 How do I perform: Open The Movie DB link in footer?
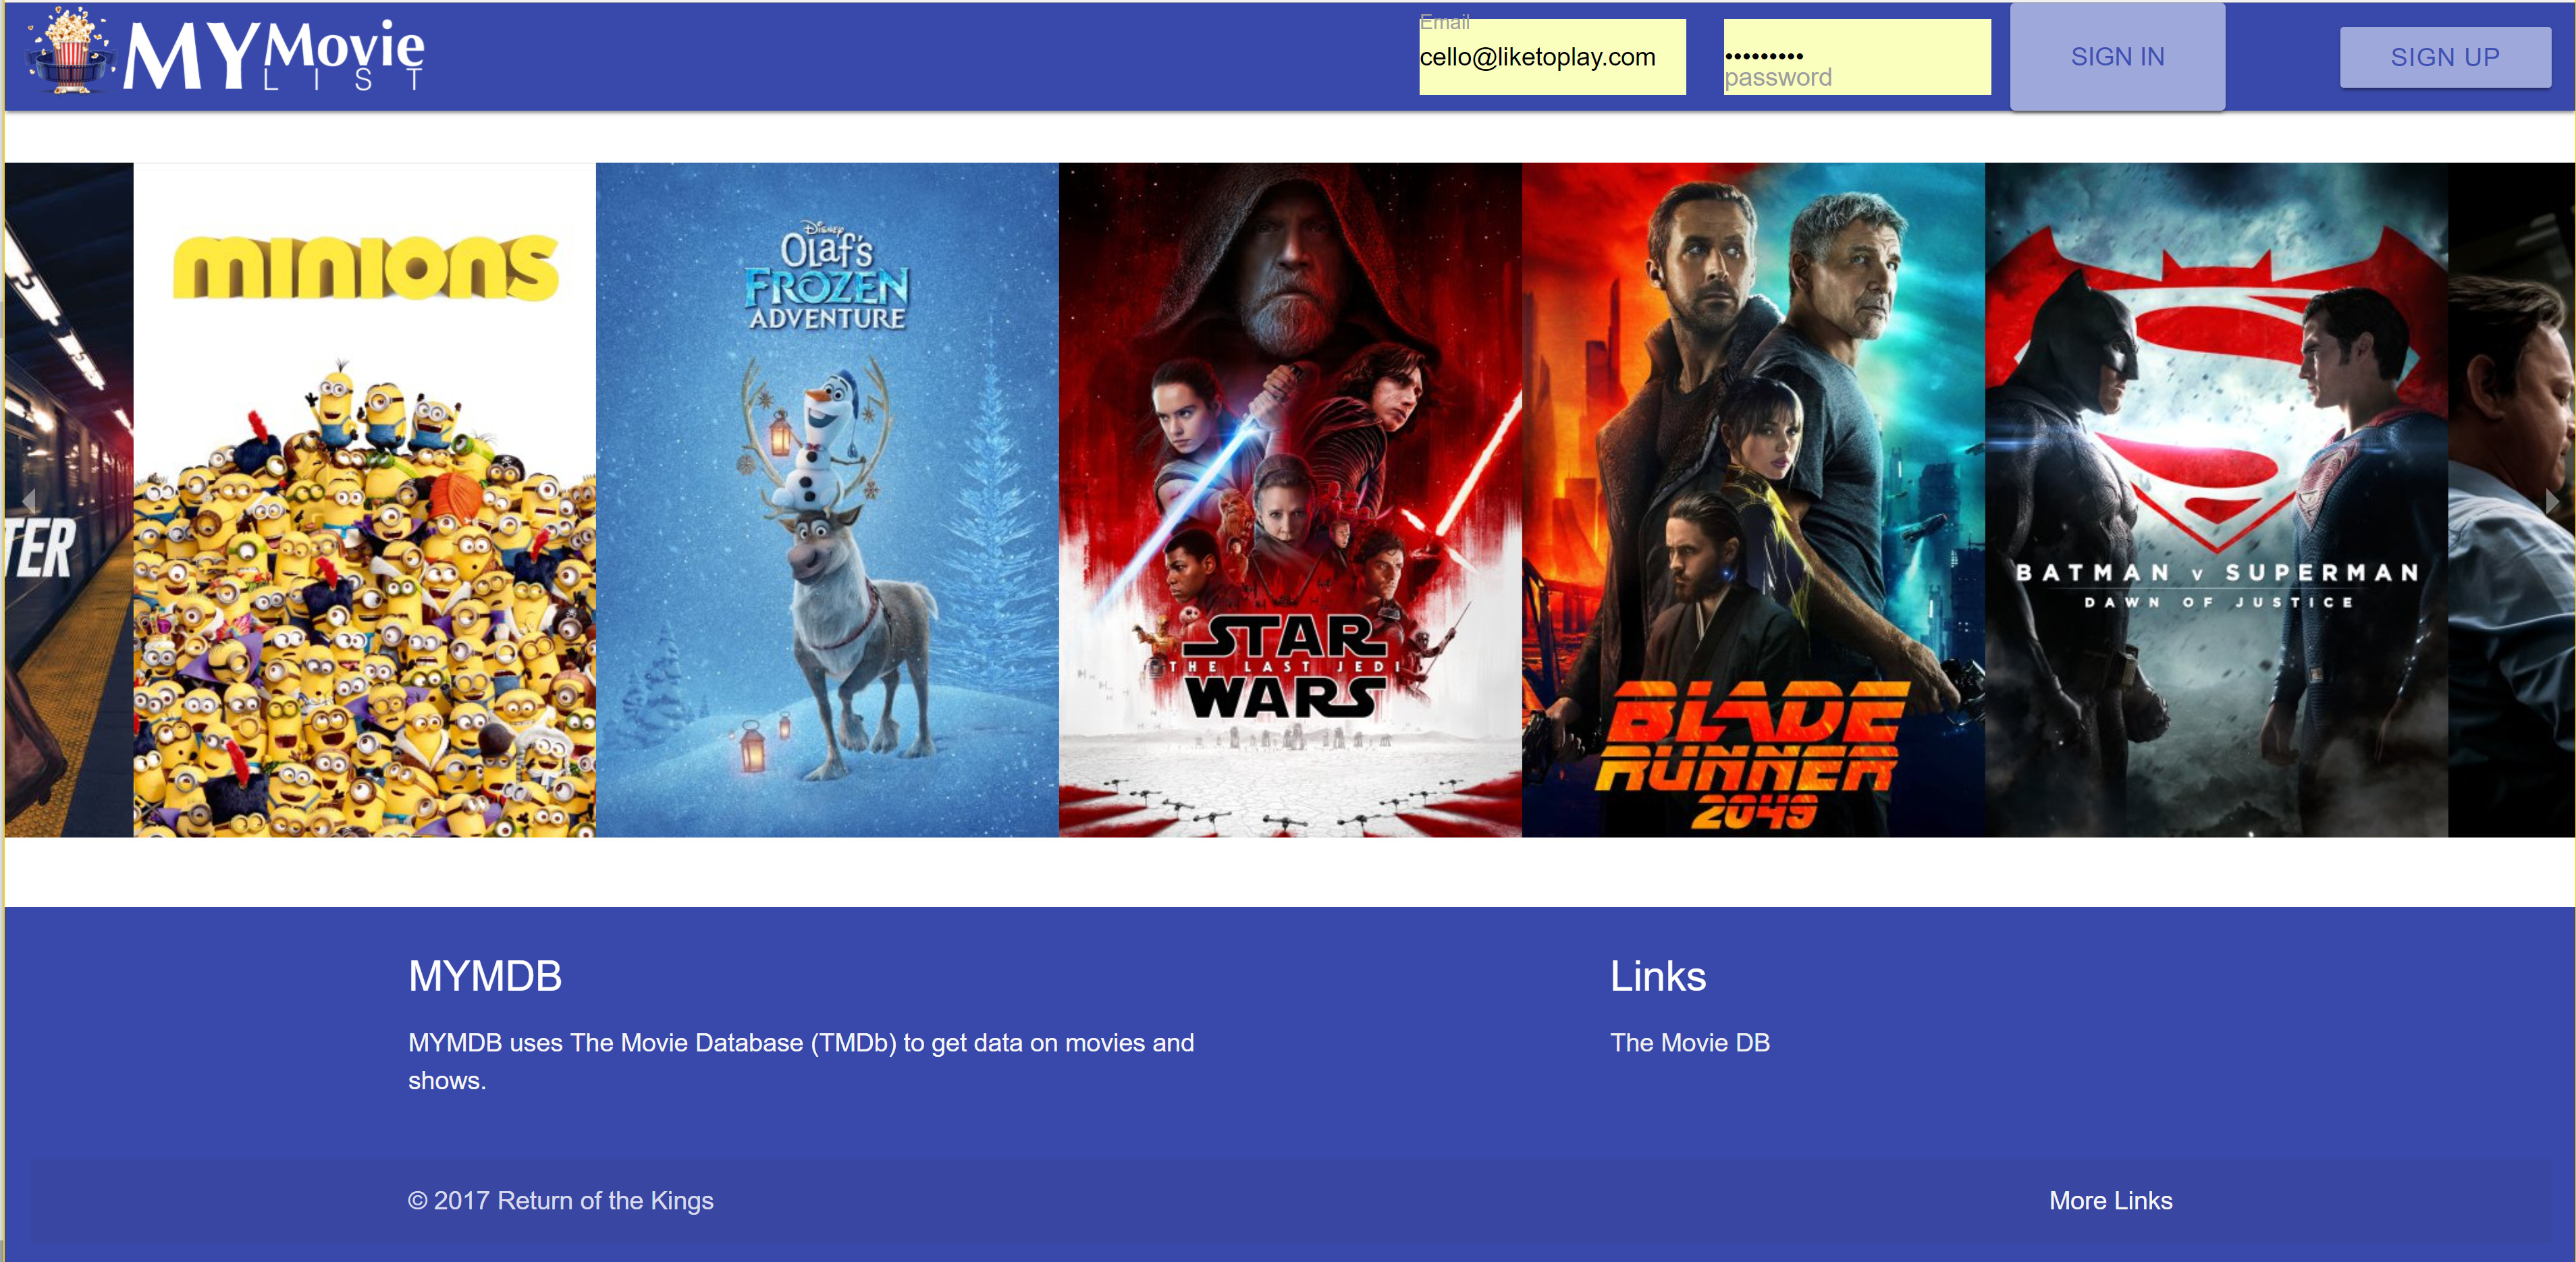pos(1689,1043)
